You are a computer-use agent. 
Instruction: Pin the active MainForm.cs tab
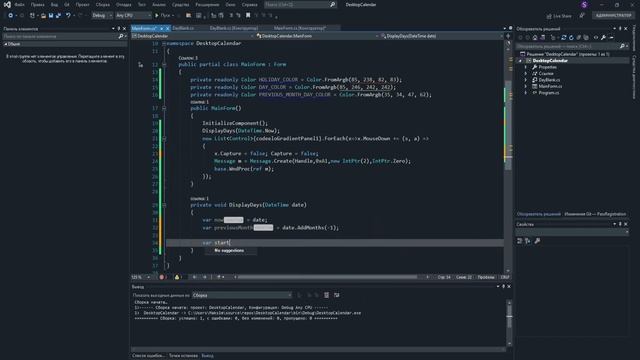pyautogui.click(x=162, y=29)
